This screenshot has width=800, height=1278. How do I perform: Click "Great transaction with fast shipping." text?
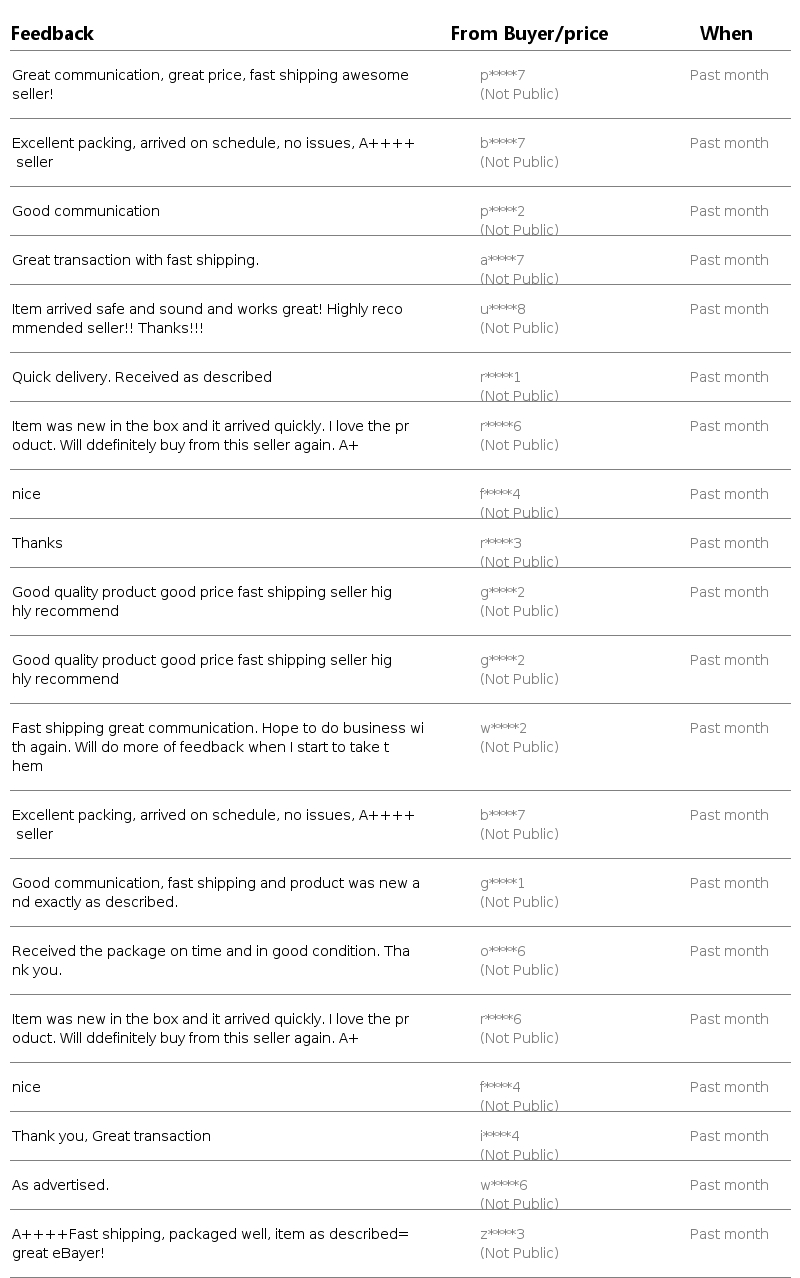point(135,260)
